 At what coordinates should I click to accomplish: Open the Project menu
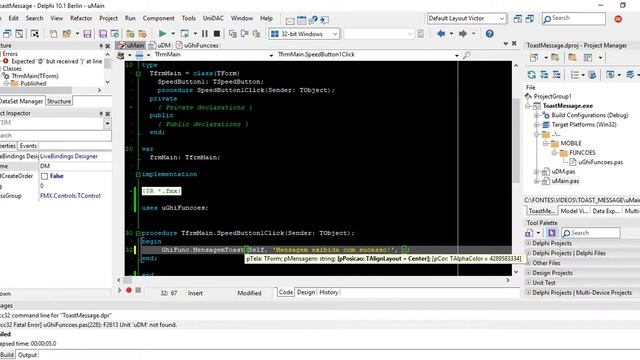point(108,18)
